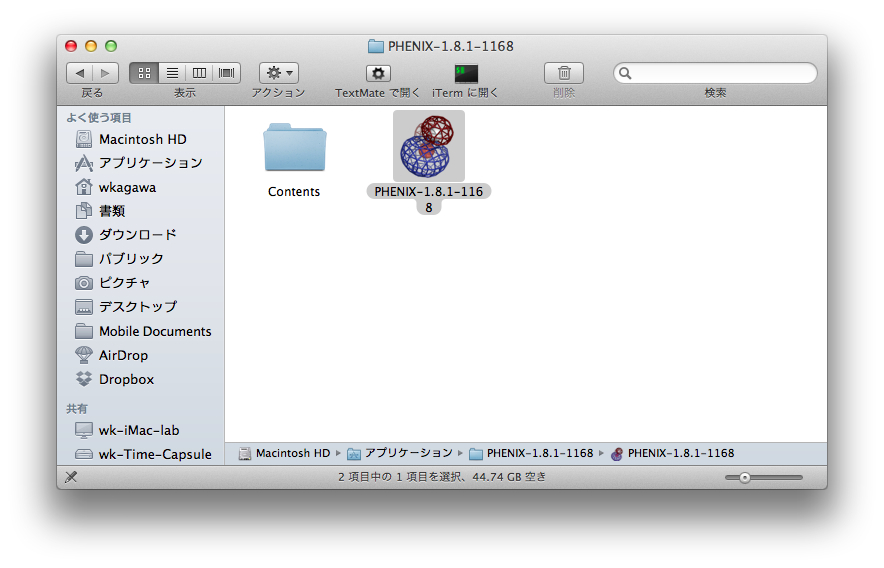This screenshot has height=568, width=884.
Task: Click 共有 sidebar section header
Action: 77,408
